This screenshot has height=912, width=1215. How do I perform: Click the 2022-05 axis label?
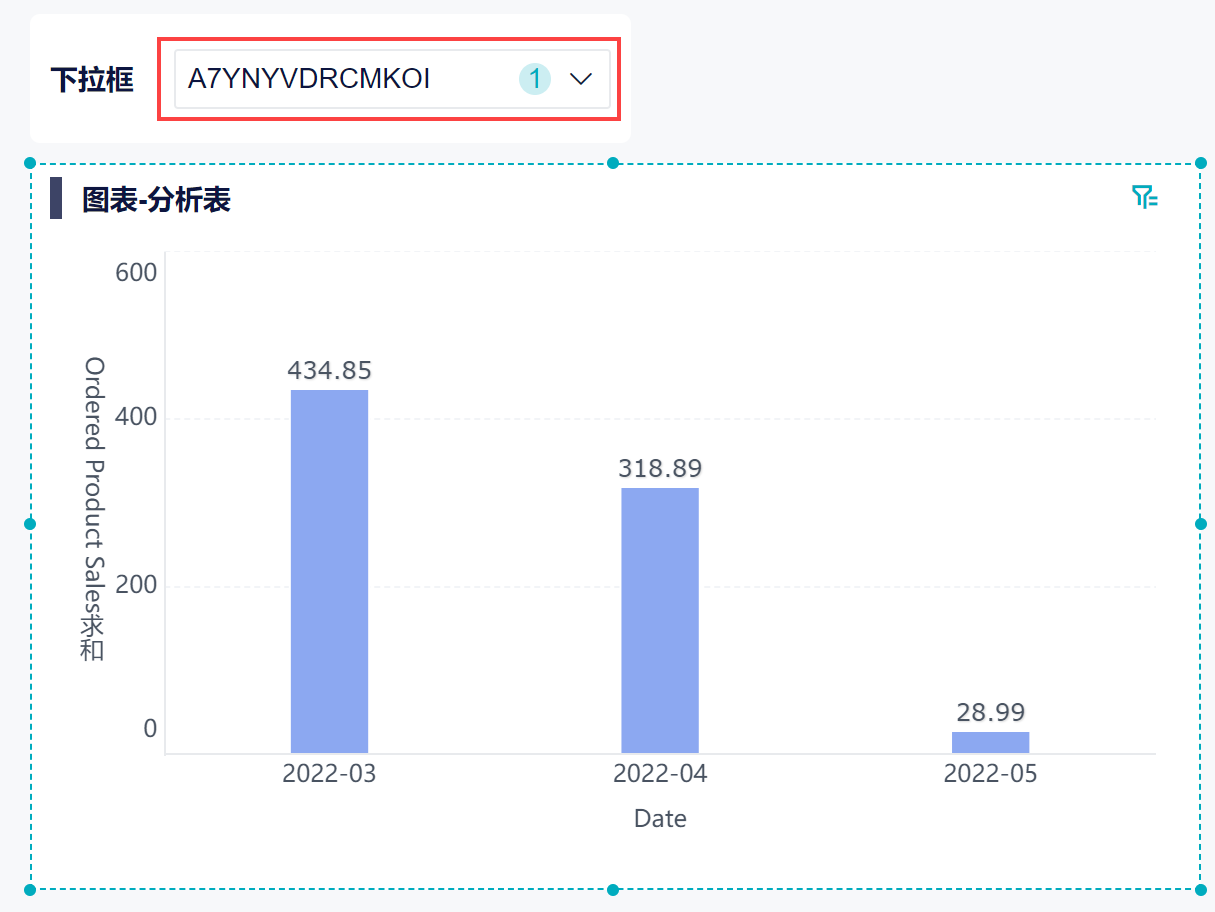pos(990,774)
